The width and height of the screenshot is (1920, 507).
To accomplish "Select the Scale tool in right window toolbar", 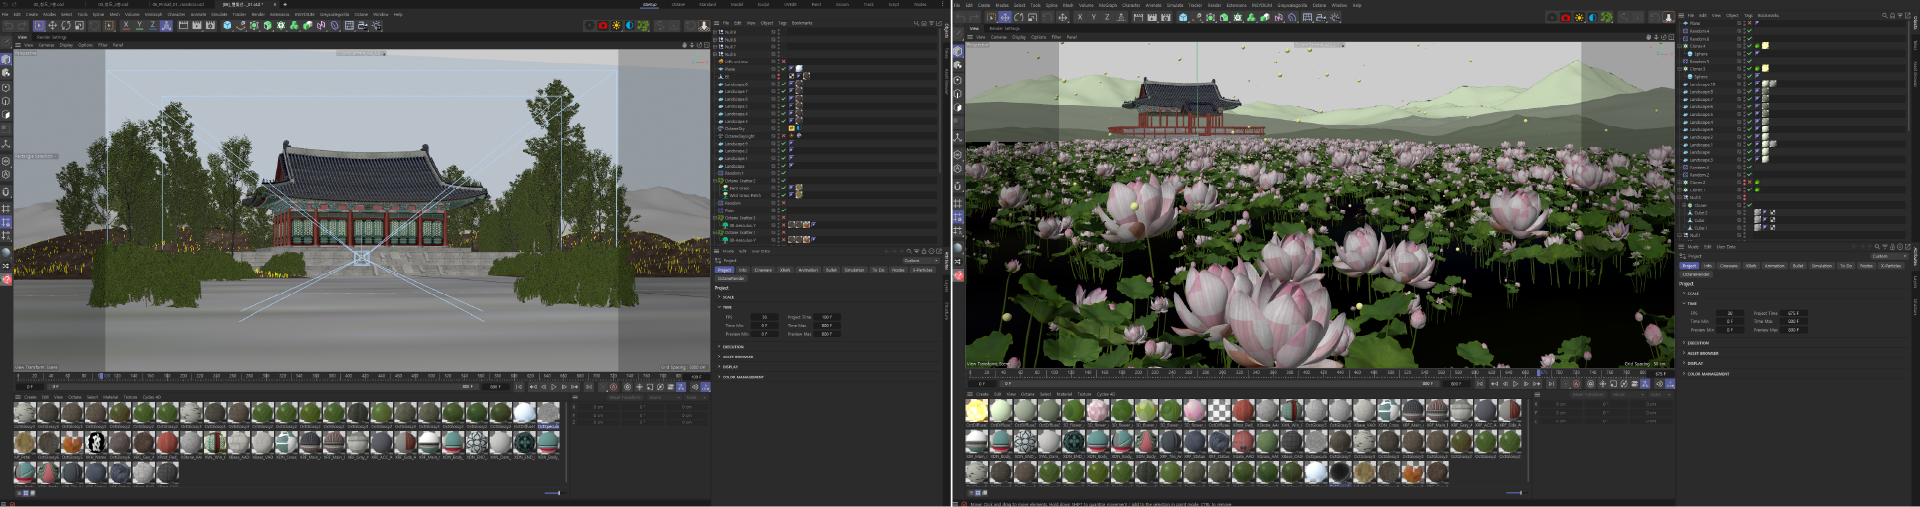I will (1032, 17).
